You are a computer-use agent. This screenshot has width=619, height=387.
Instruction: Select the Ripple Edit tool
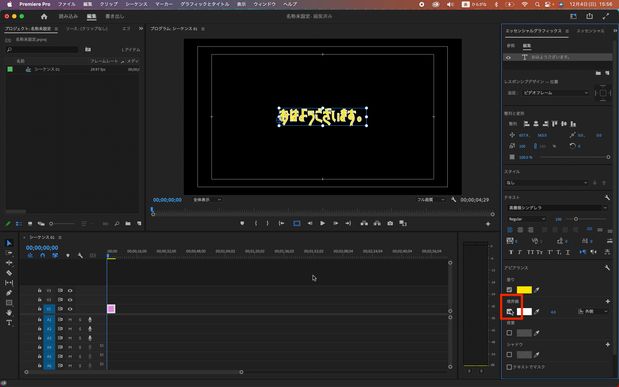[9, 263]
